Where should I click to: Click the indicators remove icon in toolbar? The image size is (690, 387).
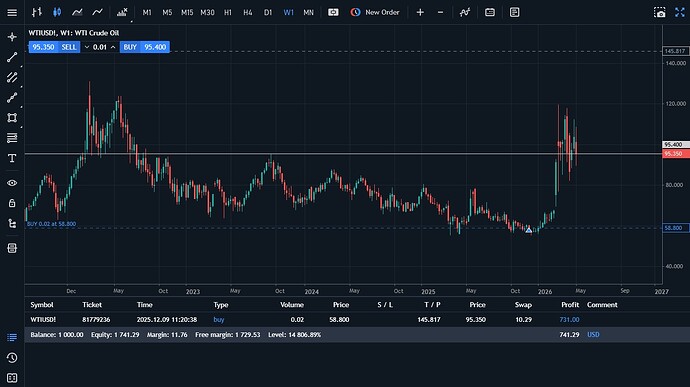[122, 12]
